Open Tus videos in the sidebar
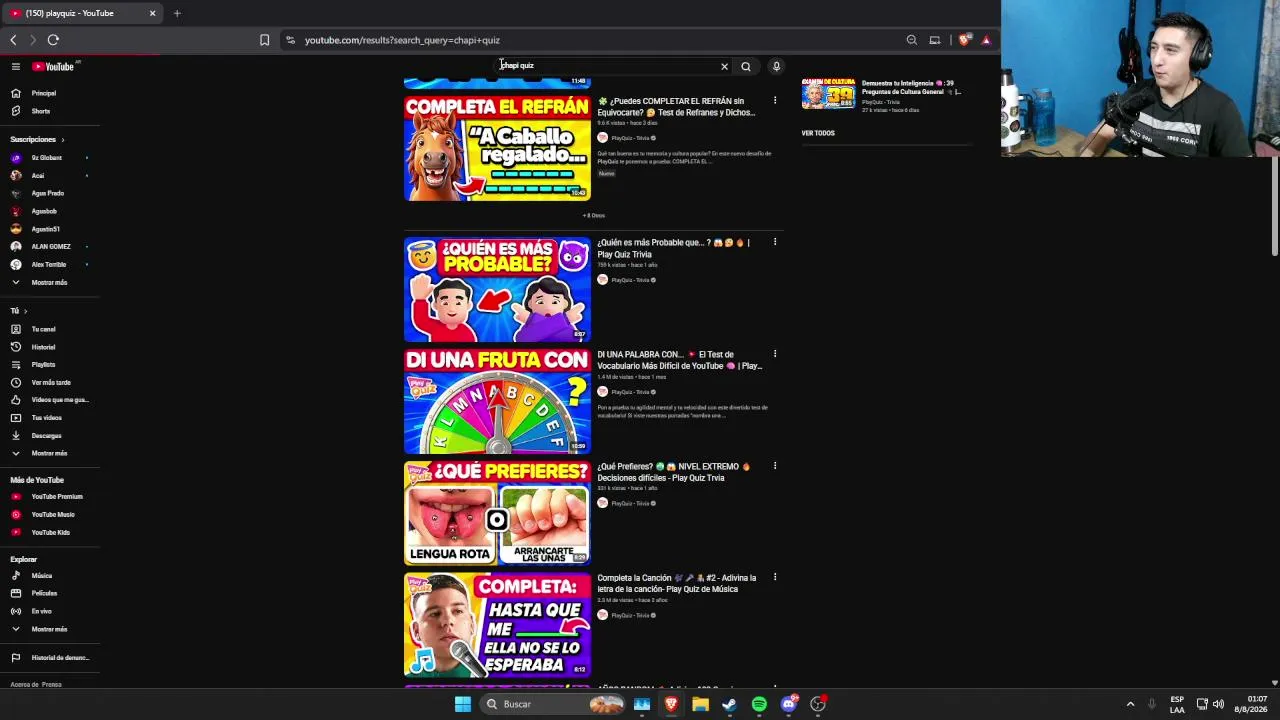Screen dimensions: 1280x720 point(46,418)
